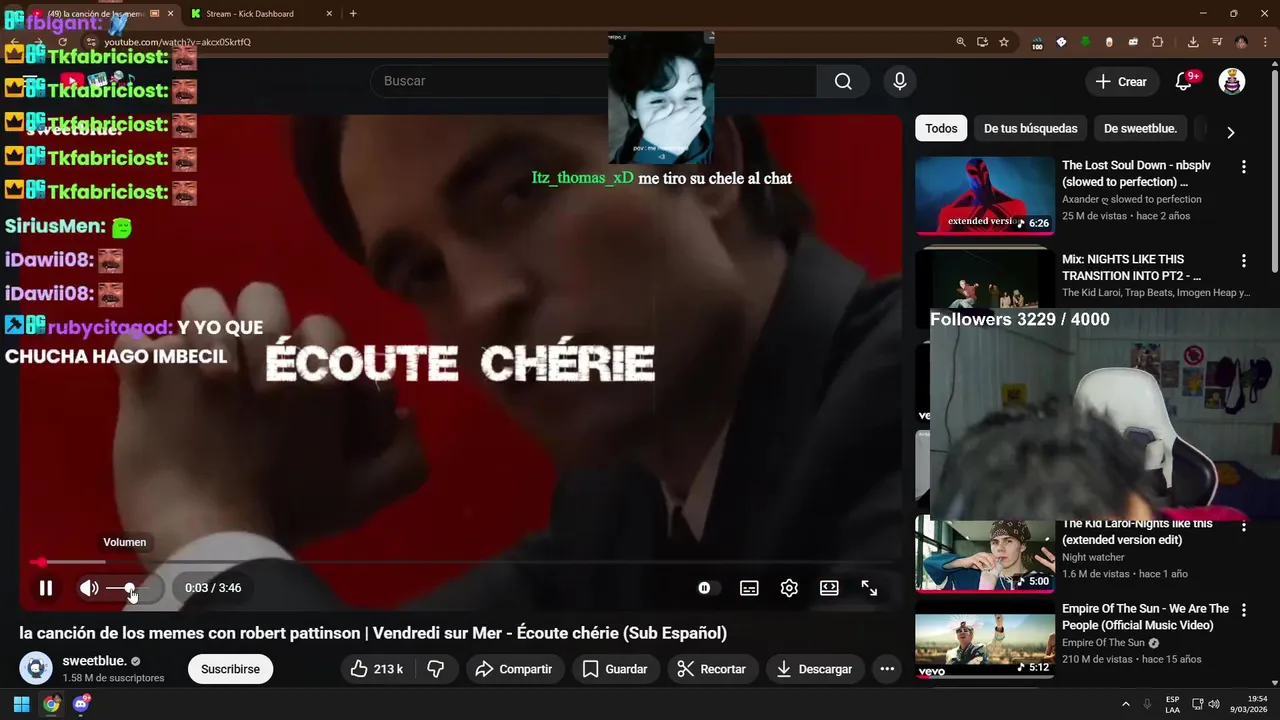Save video with Guardar

pyautogui.click(x=615, y=669)
